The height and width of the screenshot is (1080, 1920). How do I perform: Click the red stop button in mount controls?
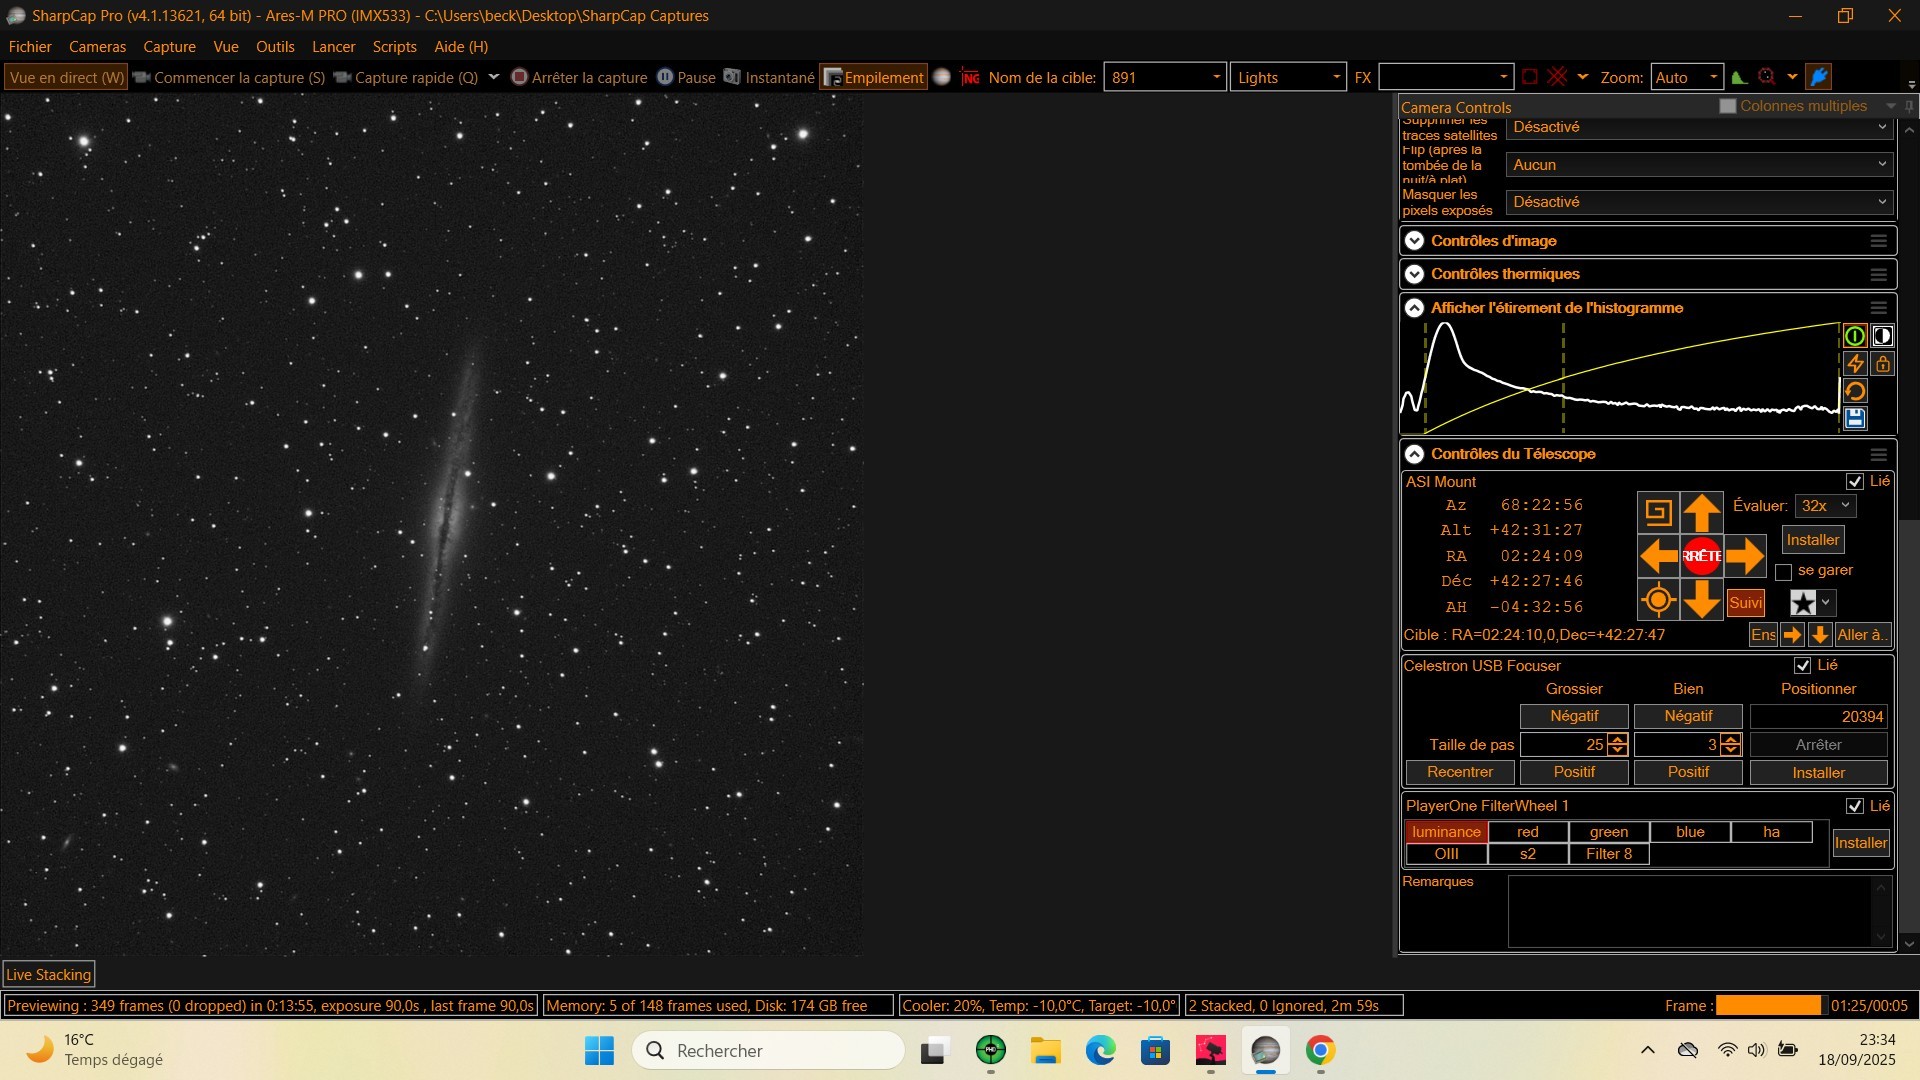click(1701, 556)
